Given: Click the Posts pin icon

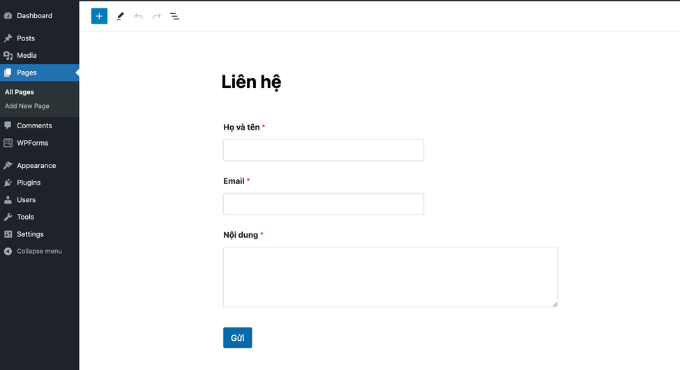Looking at the screenshot, I should [x=8, y=38].
